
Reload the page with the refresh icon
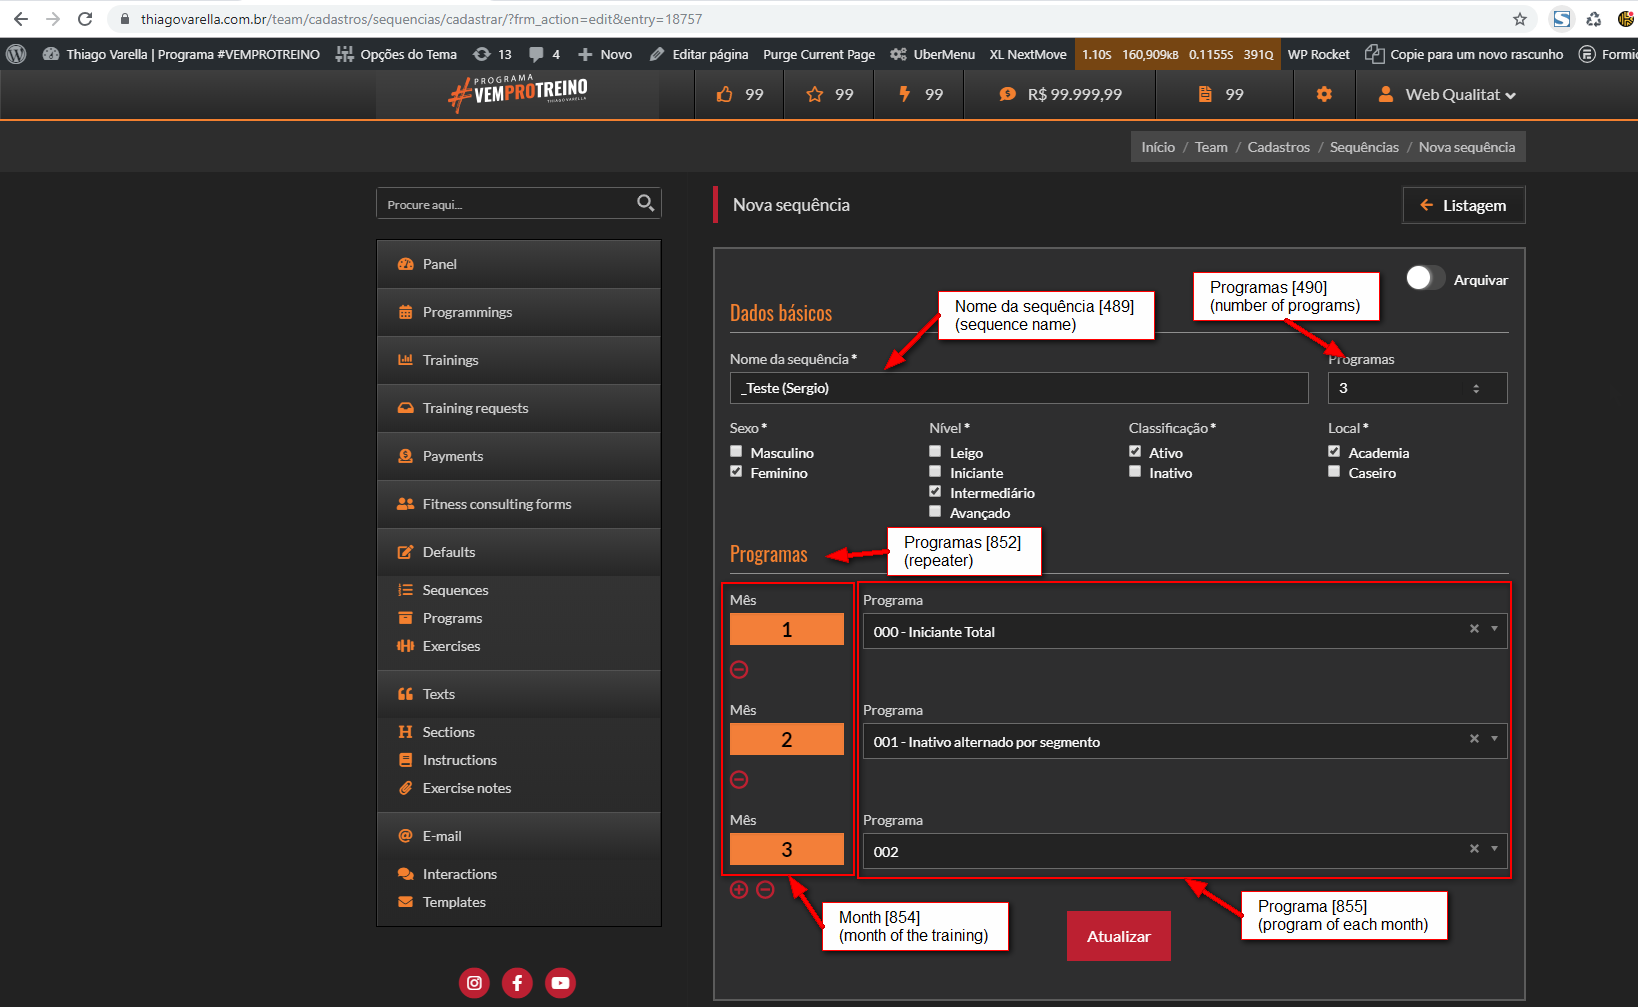point(85,19)
